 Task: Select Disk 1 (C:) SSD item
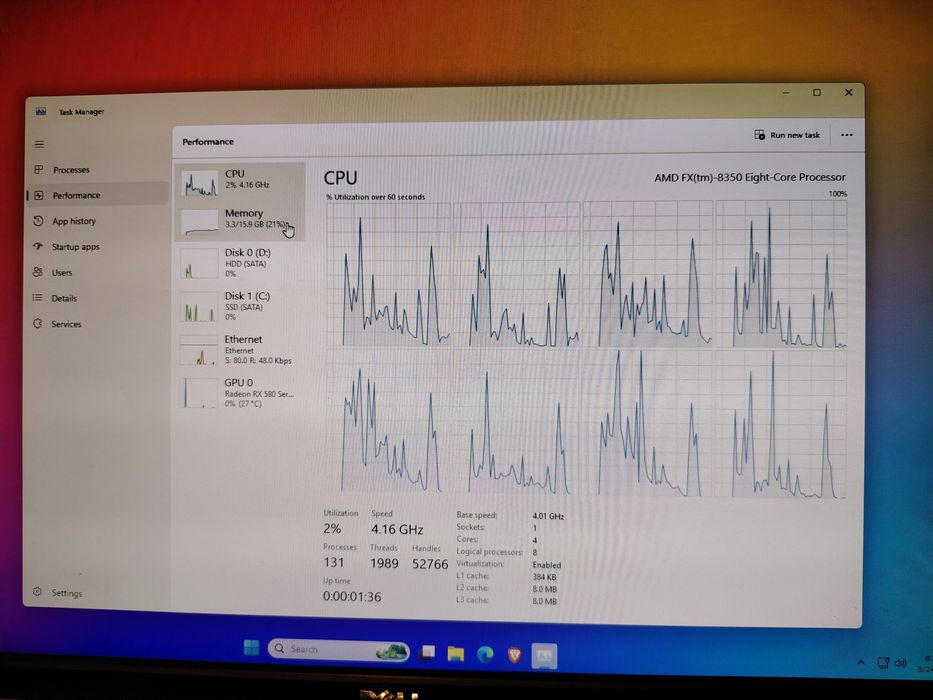coord(240,306)
